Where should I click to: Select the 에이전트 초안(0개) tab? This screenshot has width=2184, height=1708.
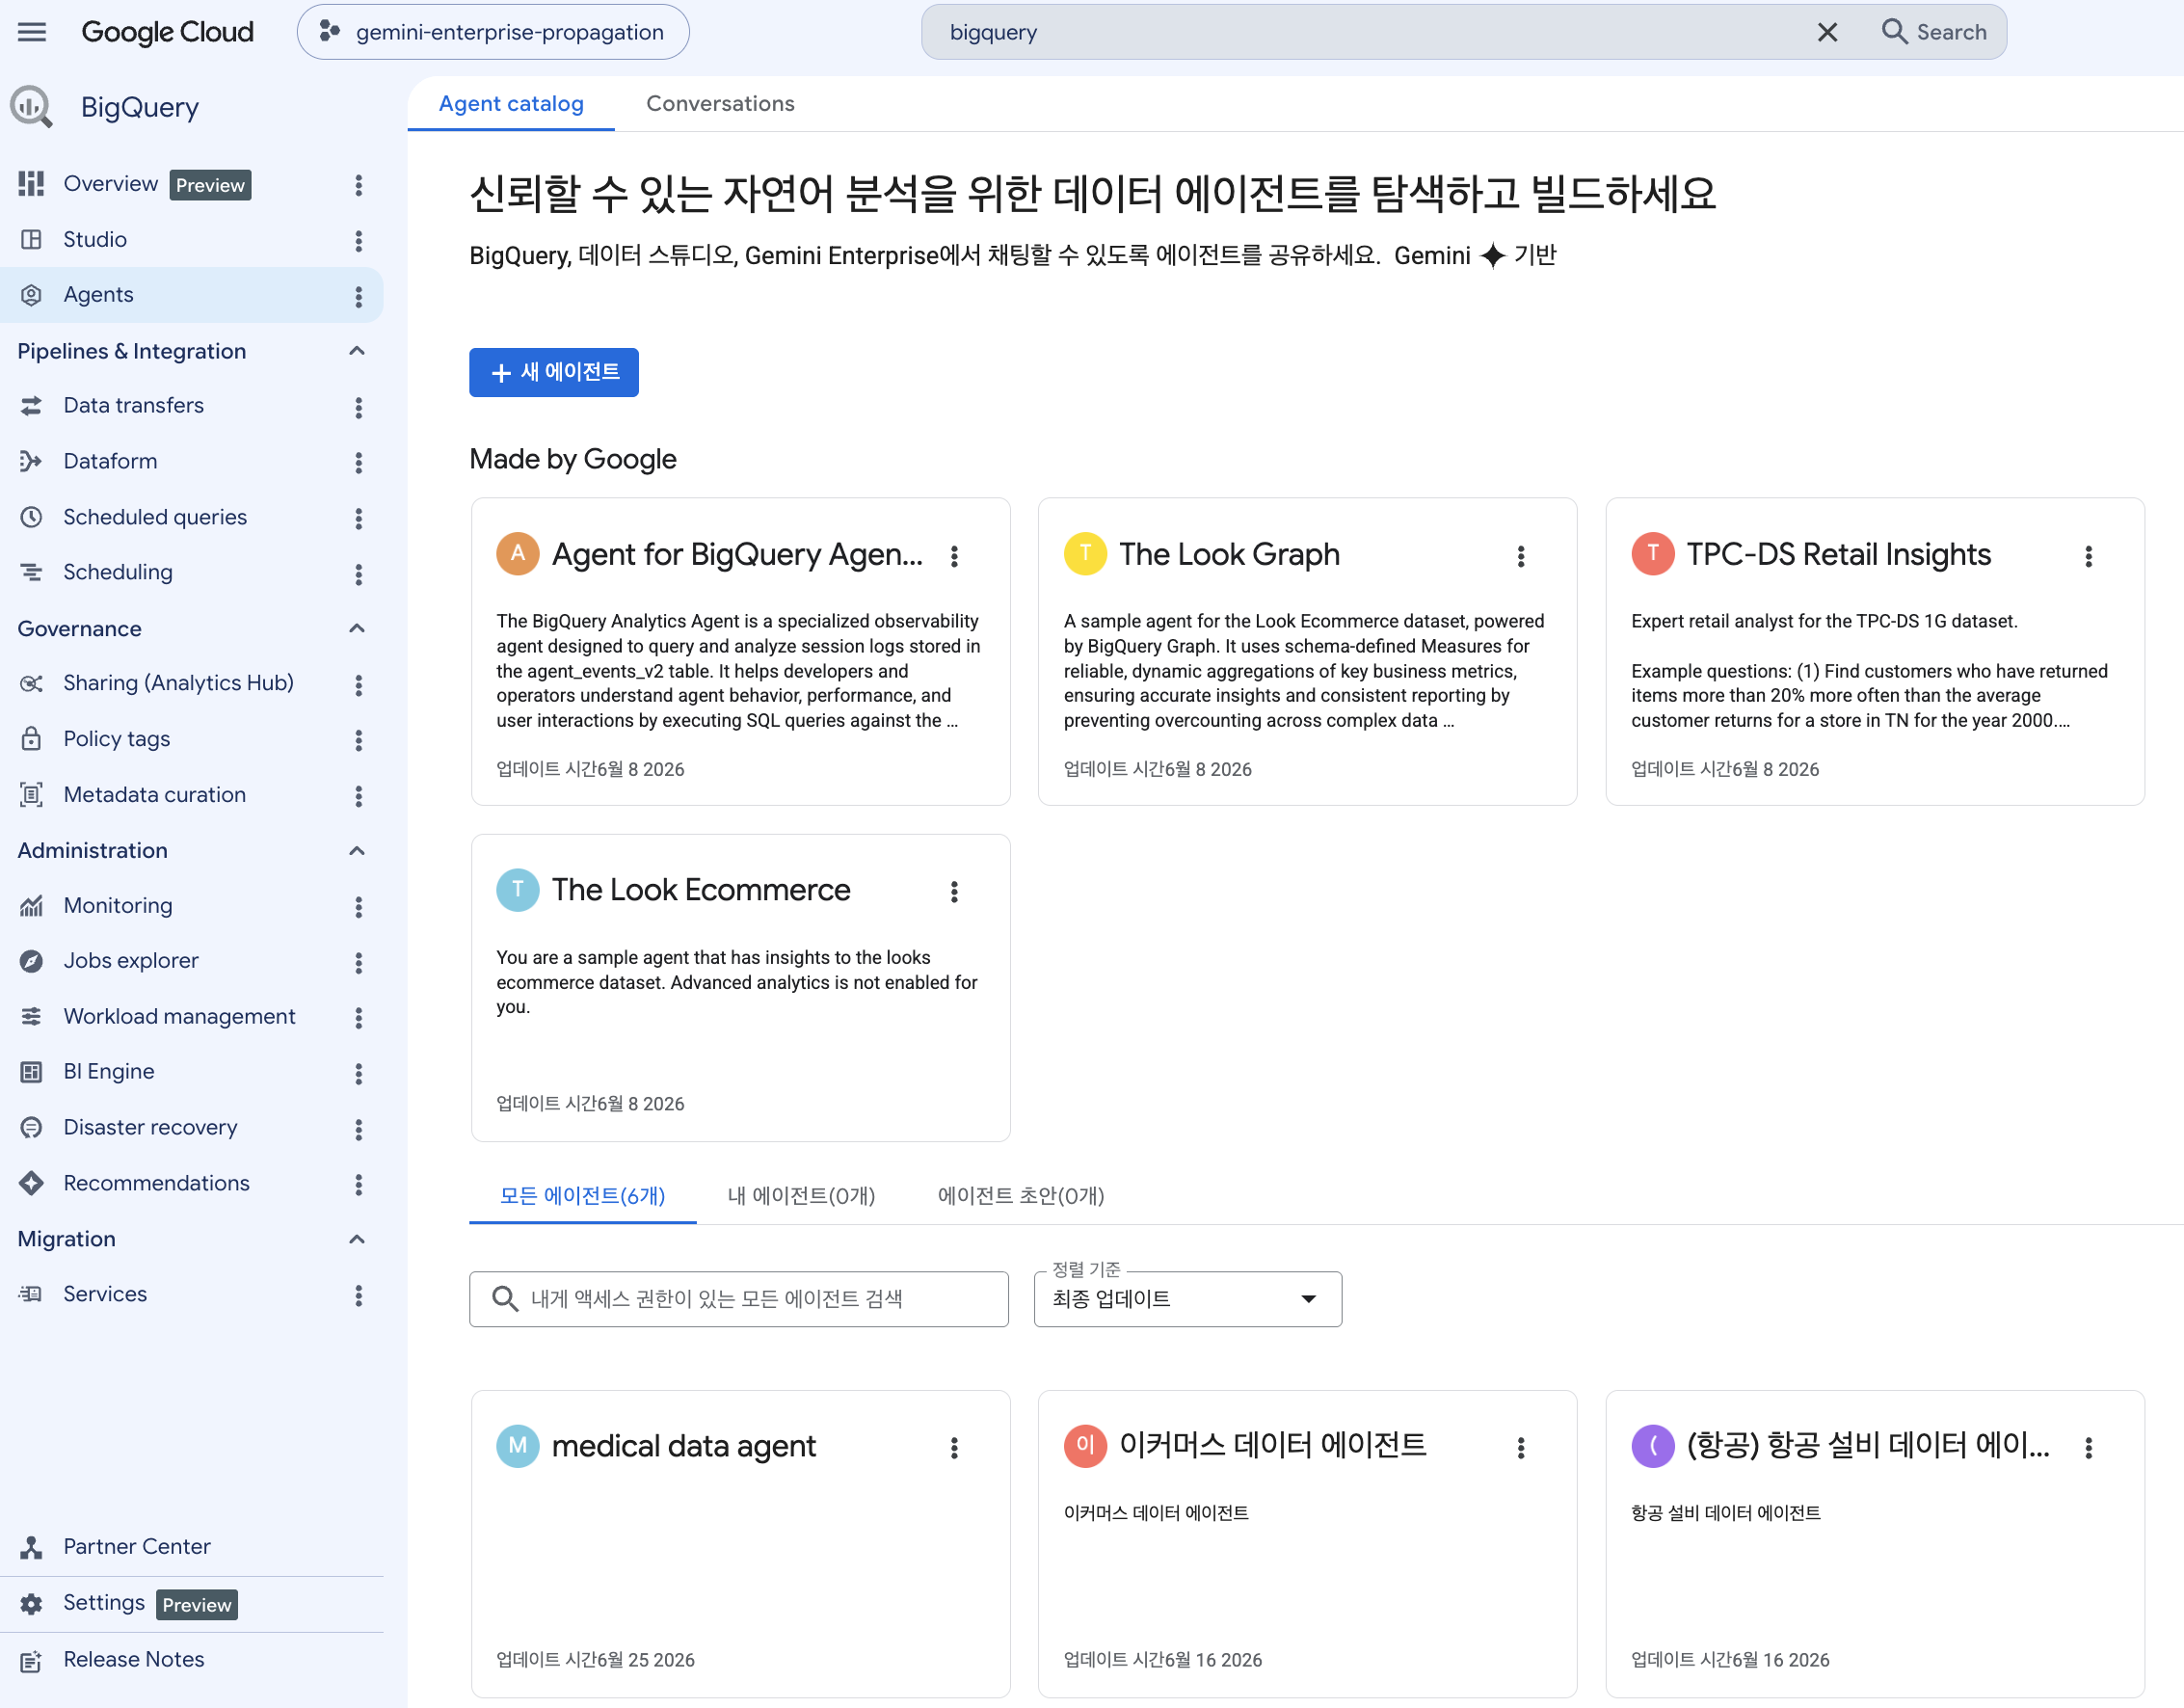pos(1020,1195)
